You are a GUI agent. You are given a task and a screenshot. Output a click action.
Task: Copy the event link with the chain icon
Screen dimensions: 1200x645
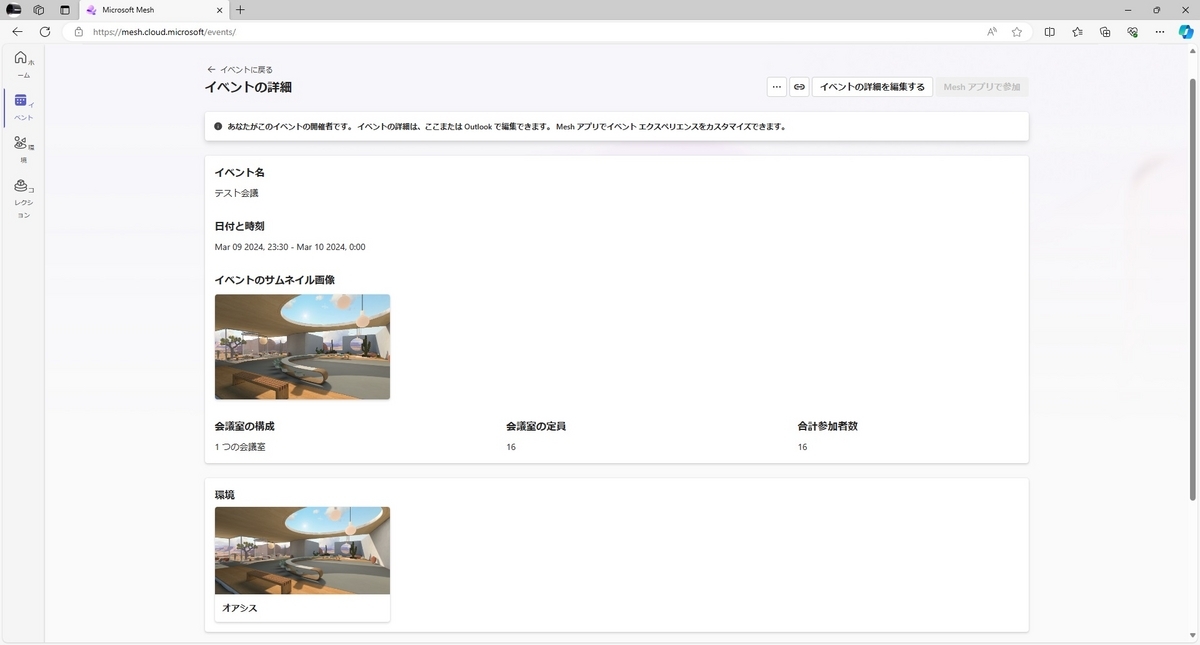(799, 87)
